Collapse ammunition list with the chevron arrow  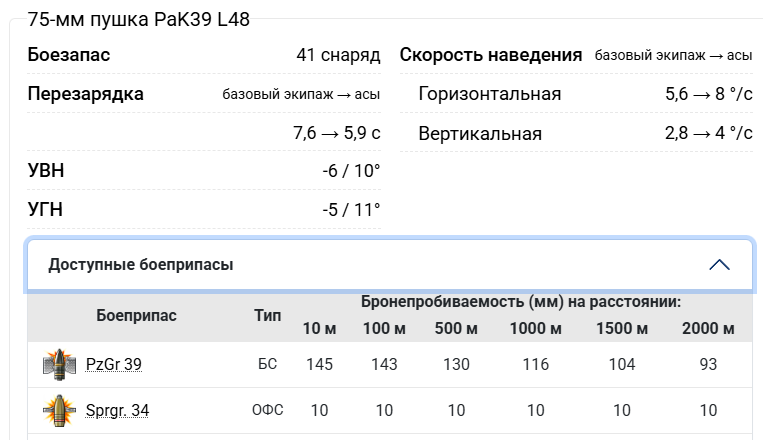[718, 265]
